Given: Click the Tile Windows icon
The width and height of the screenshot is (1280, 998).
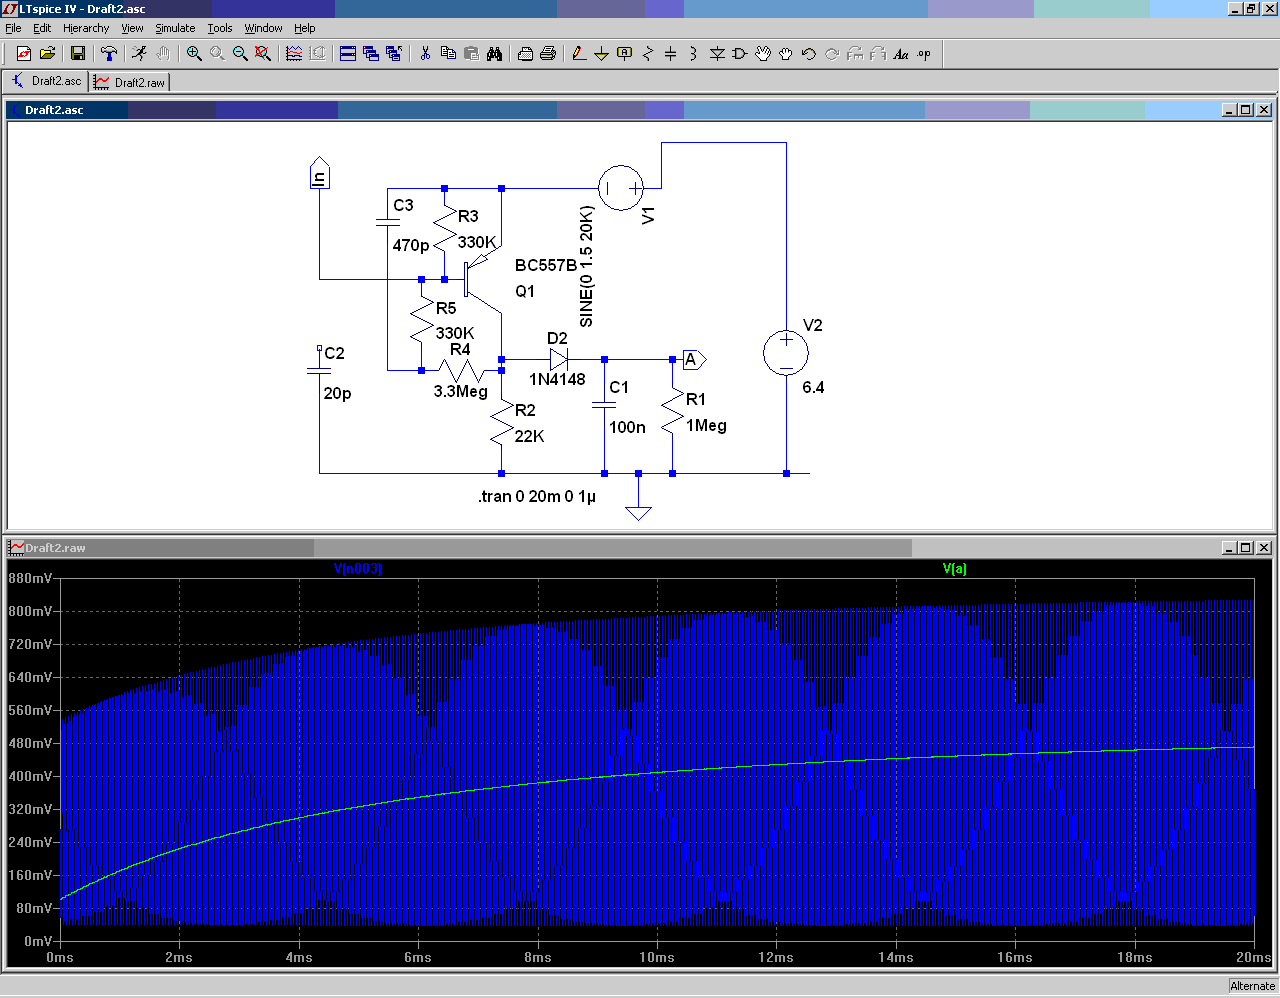Looking at the screenshot, I should click(x=348, y=54).
